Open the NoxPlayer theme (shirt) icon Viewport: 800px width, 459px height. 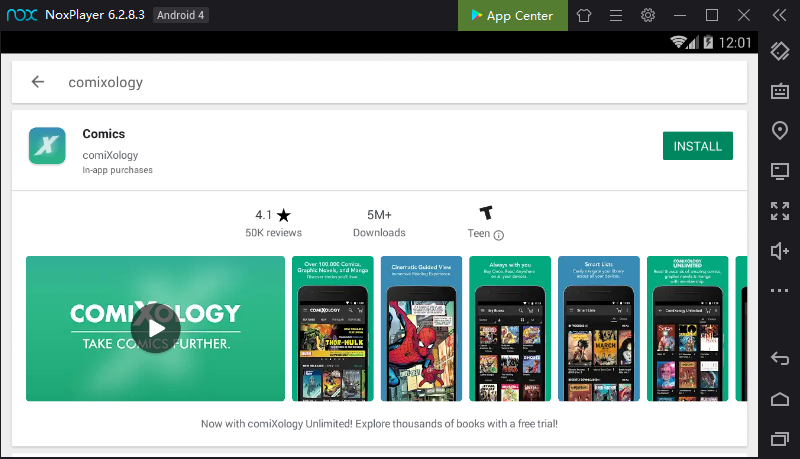pos(584,15)
